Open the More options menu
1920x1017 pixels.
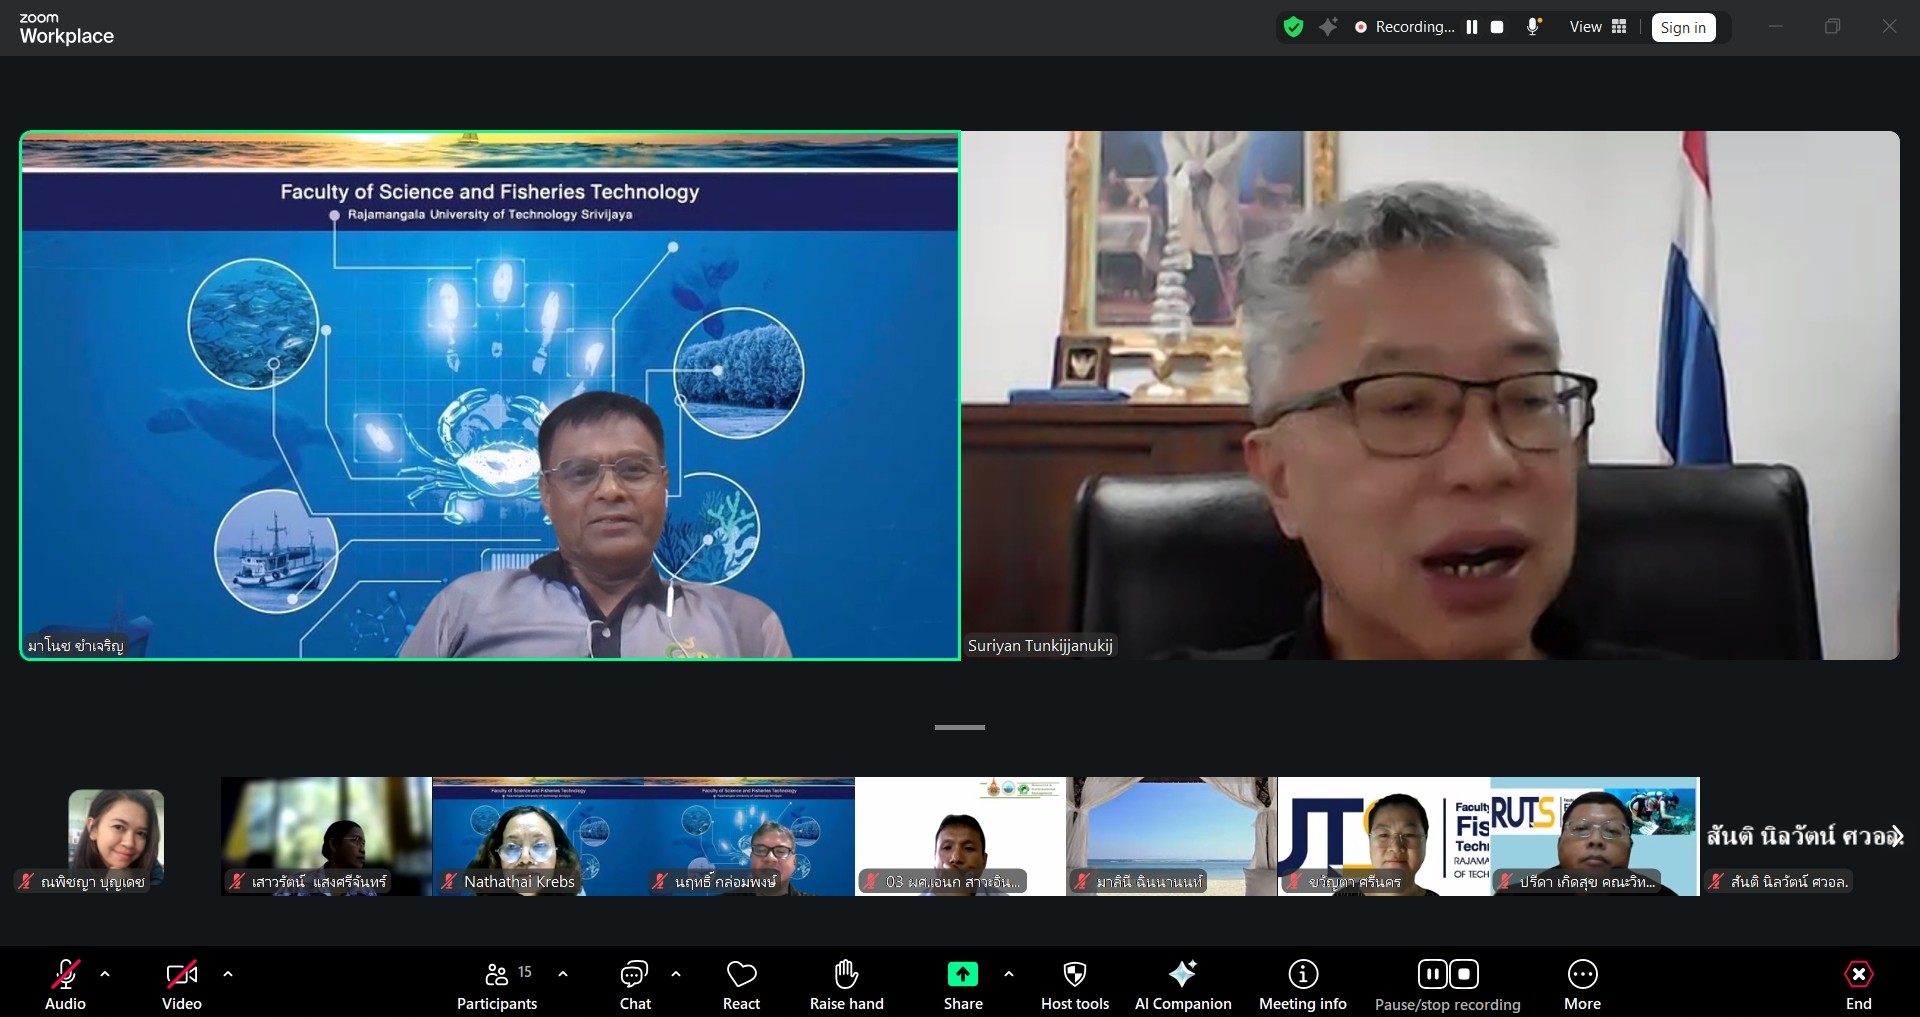point(1582,985)
